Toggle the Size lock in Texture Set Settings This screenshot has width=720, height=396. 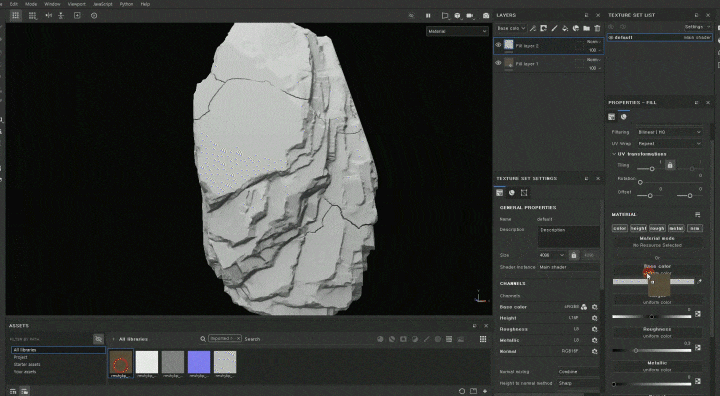click(x=574, y=255)
